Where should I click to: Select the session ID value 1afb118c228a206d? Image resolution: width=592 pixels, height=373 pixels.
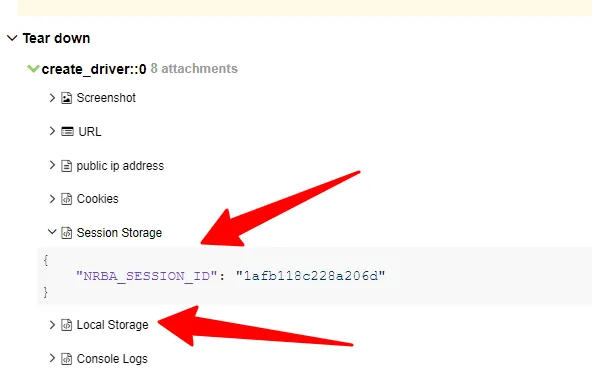tap(310, 276)
